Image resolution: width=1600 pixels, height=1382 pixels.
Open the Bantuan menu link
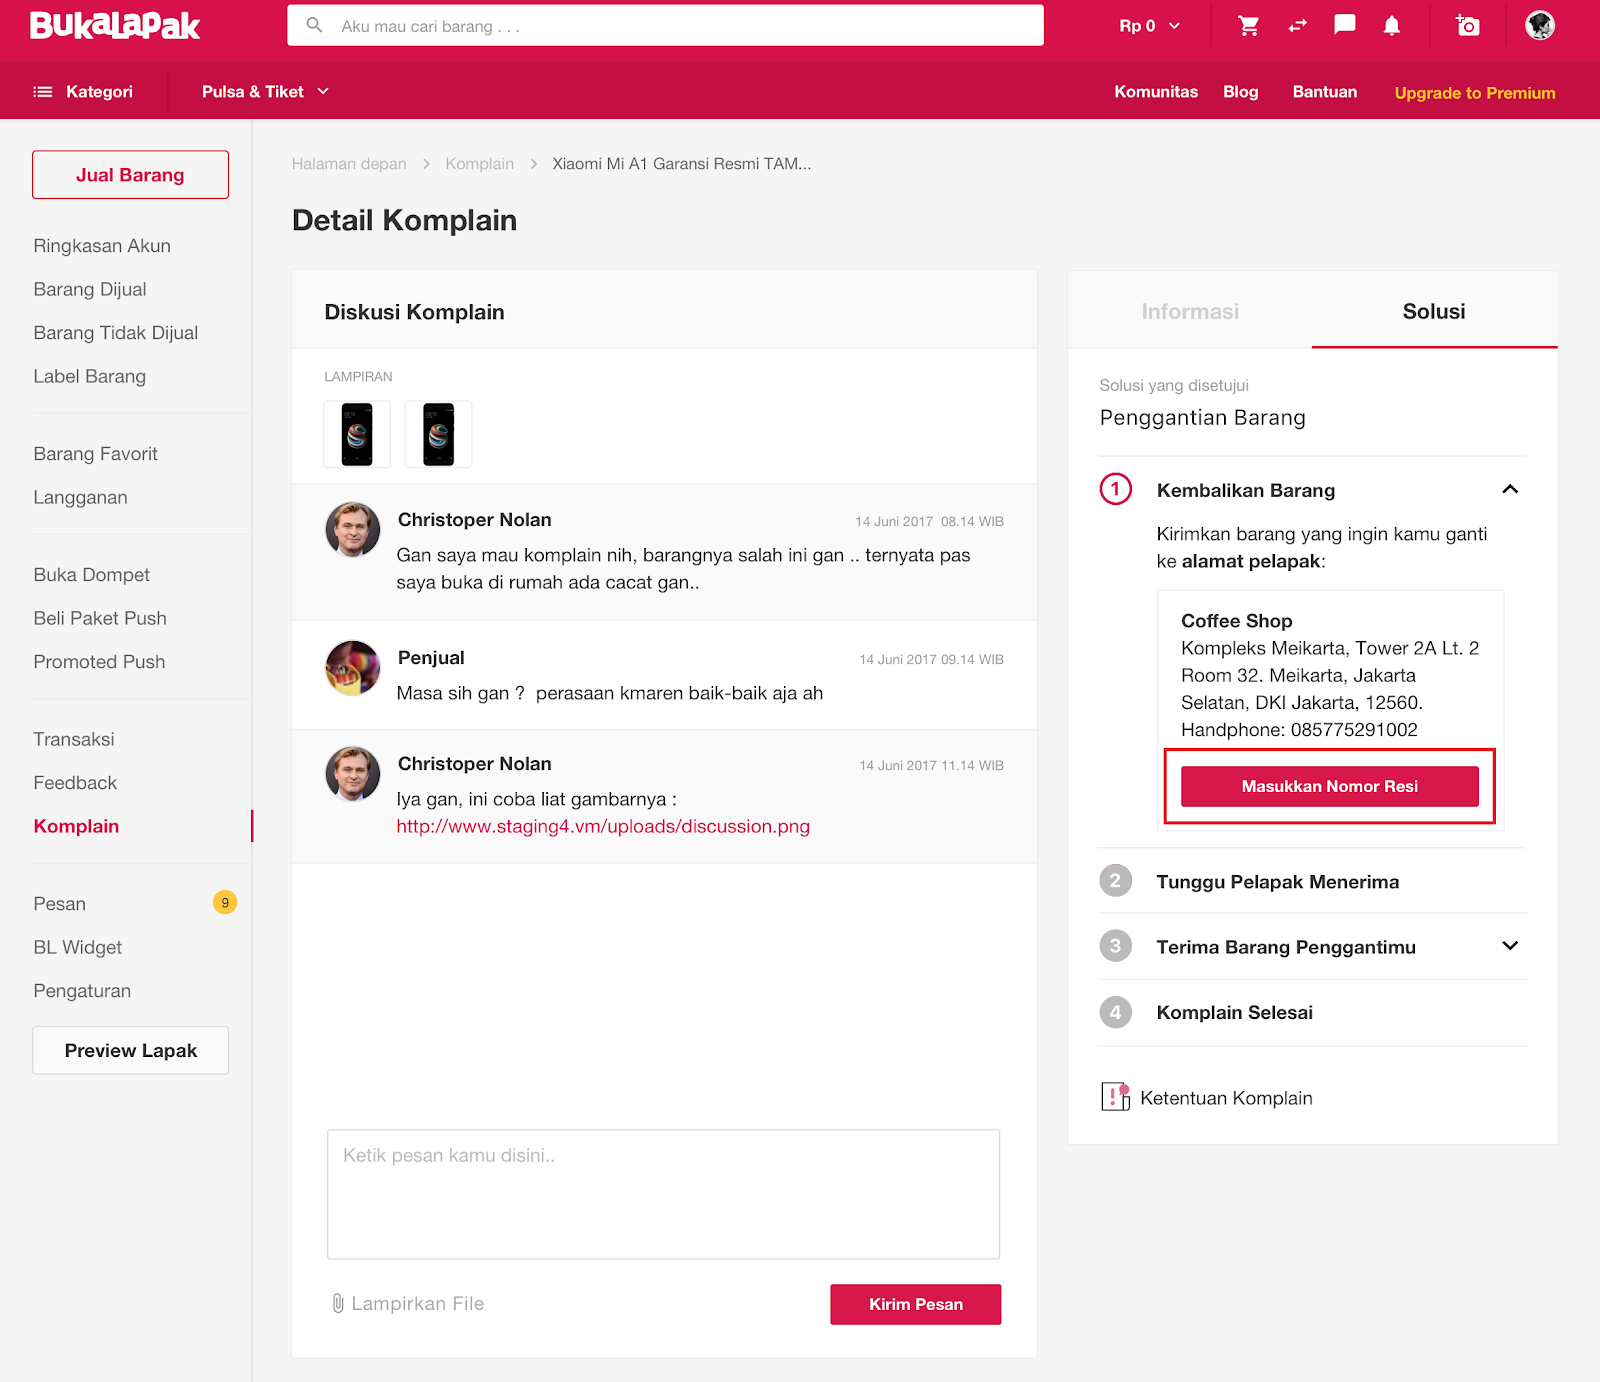pyautogui.click(x=1325, y=92)
